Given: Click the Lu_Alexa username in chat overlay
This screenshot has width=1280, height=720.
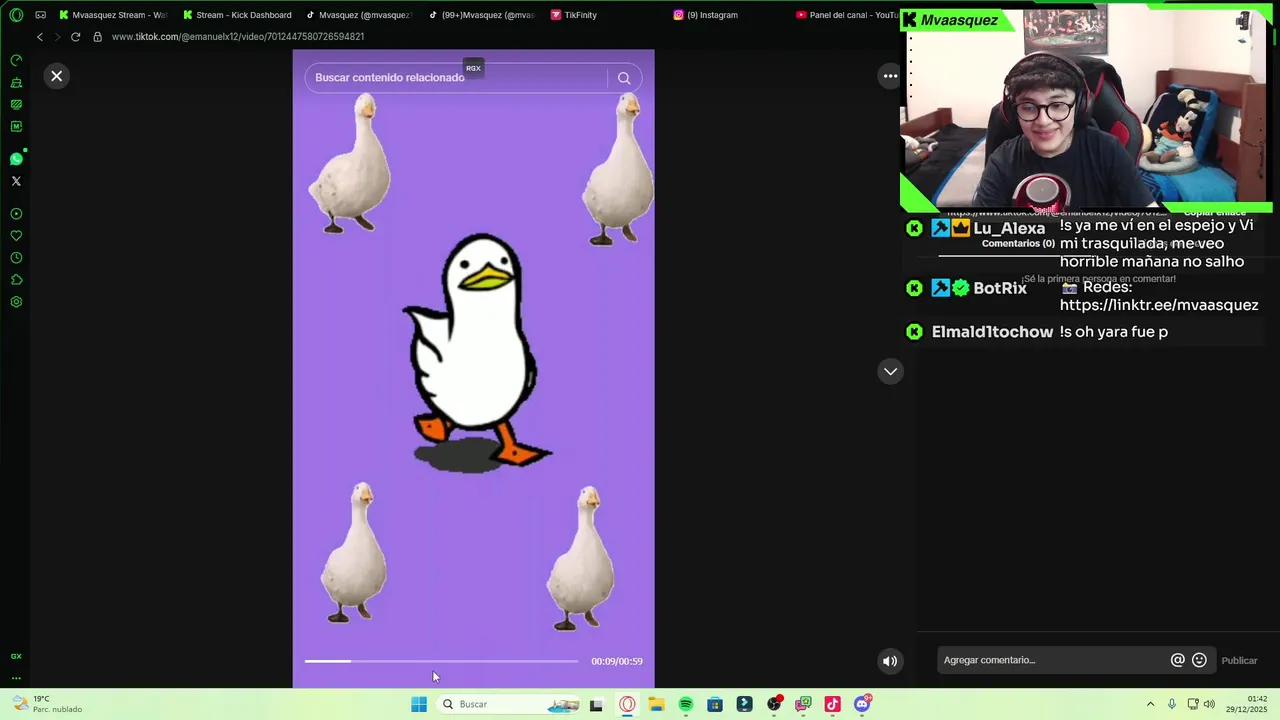Looking at the screenshot, I should [1008, 228].
